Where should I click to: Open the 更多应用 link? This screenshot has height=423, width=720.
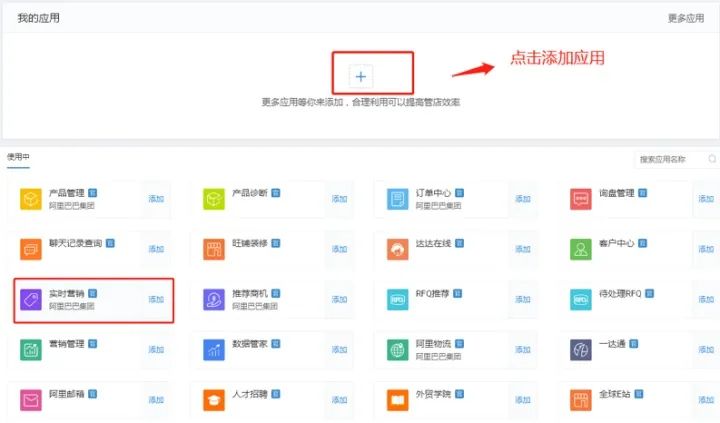click(686, 18)
